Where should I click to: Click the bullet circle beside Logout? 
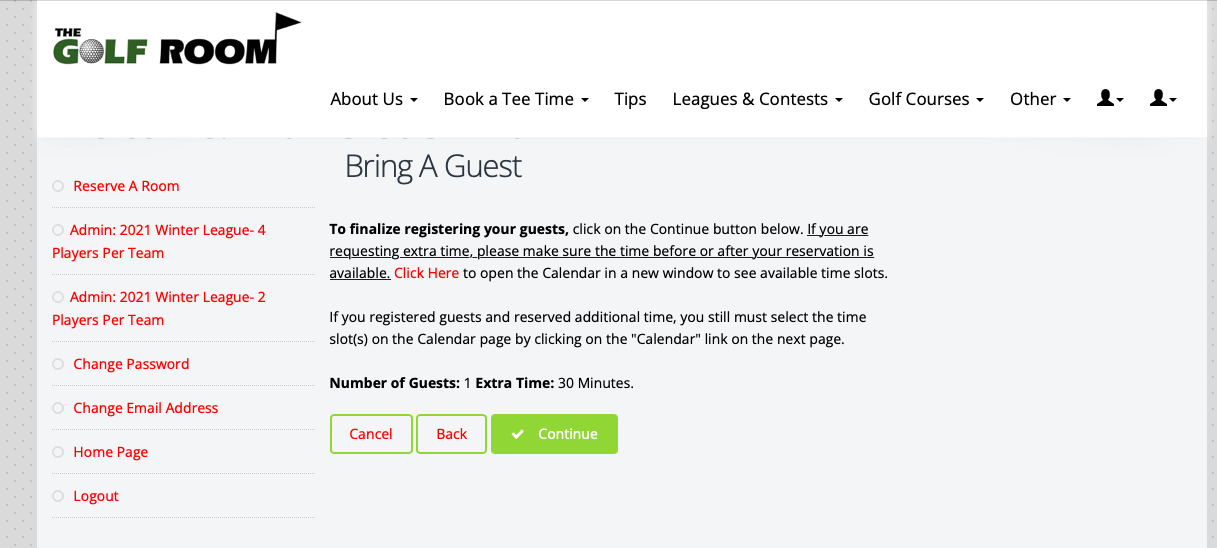58,496
